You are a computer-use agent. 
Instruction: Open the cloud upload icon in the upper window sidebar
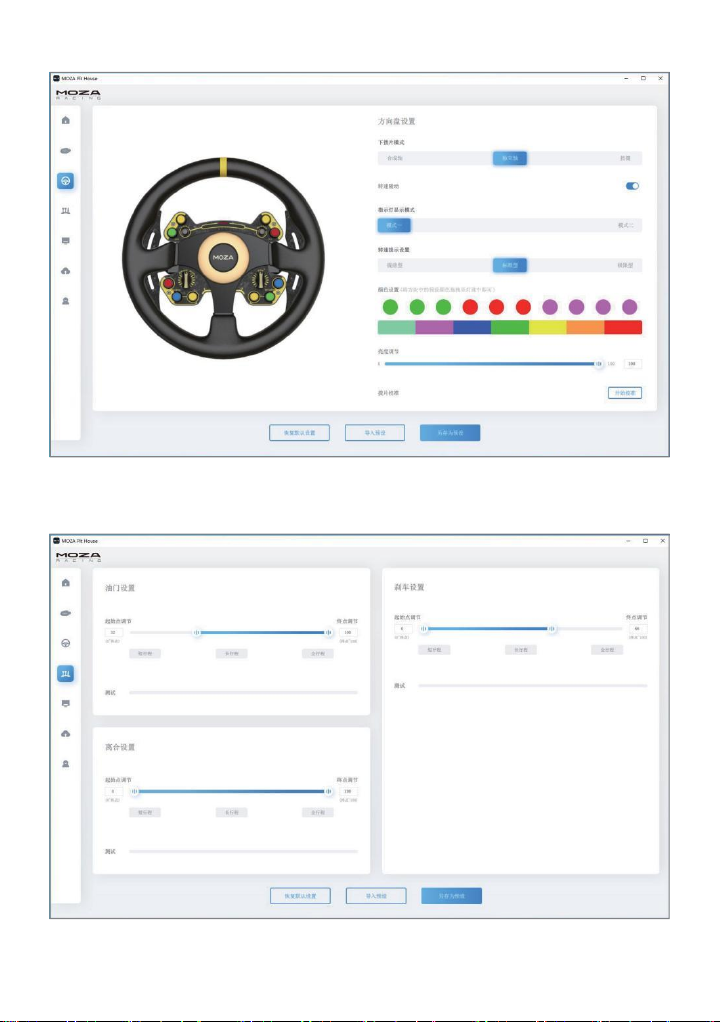[x=66, y=270]
